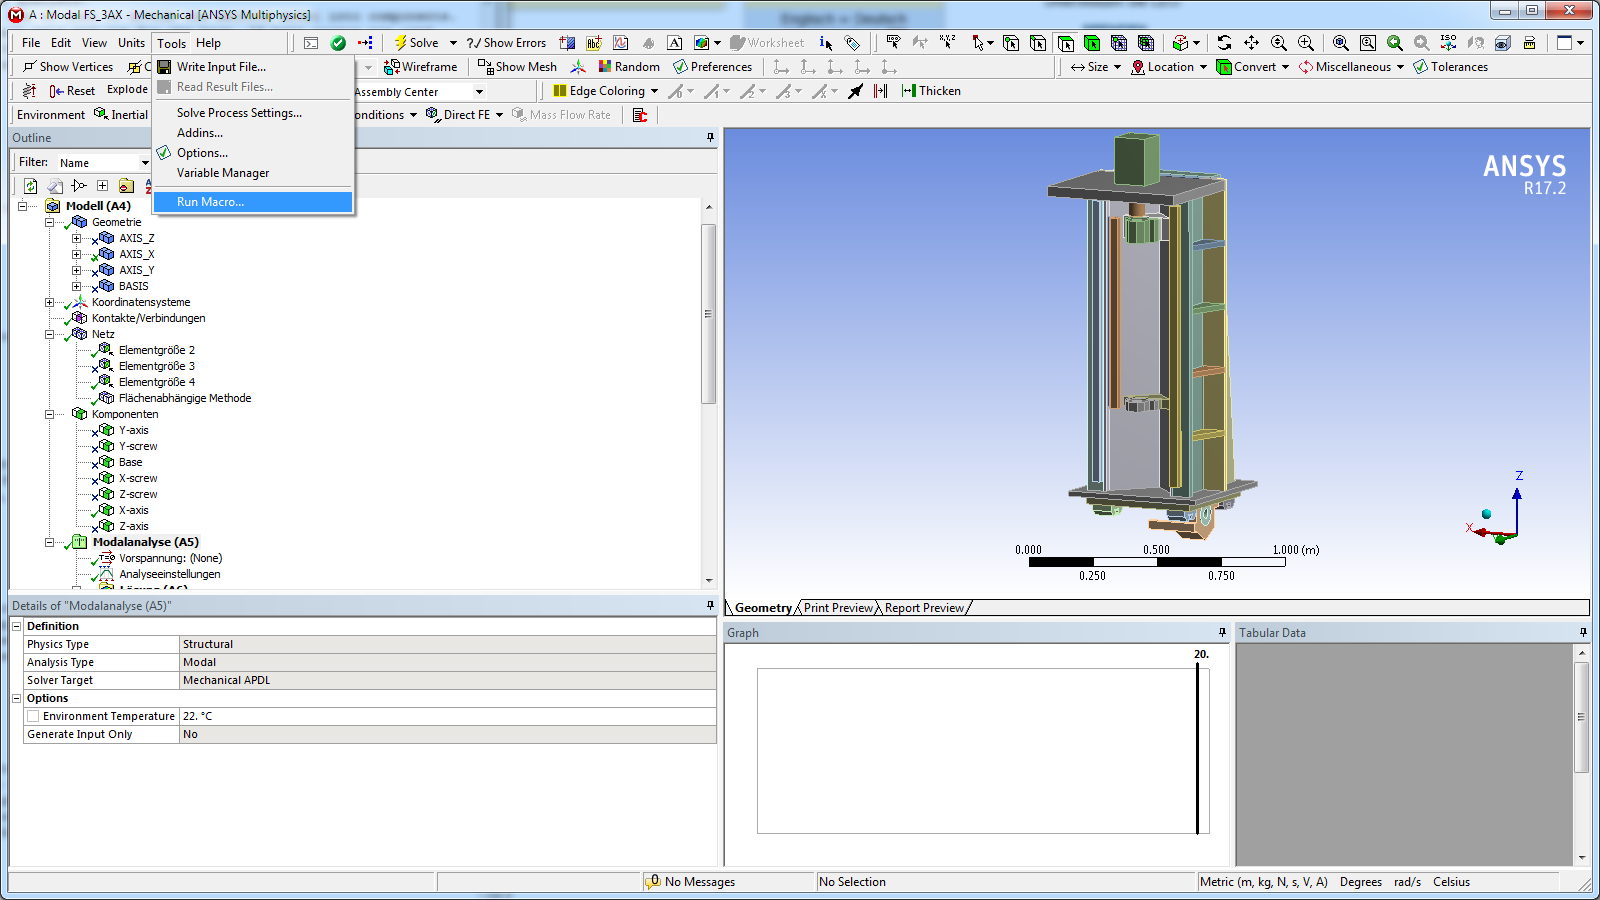Pin the Outline panel
1600x900 pixels.
coord(710,138)
